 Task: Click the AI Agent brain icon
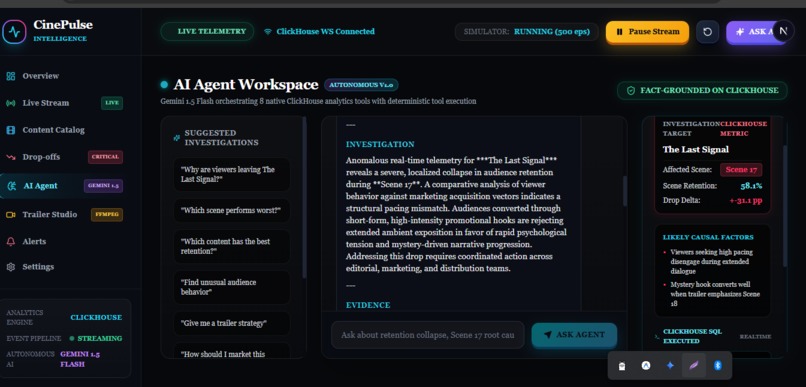(11, 186)
